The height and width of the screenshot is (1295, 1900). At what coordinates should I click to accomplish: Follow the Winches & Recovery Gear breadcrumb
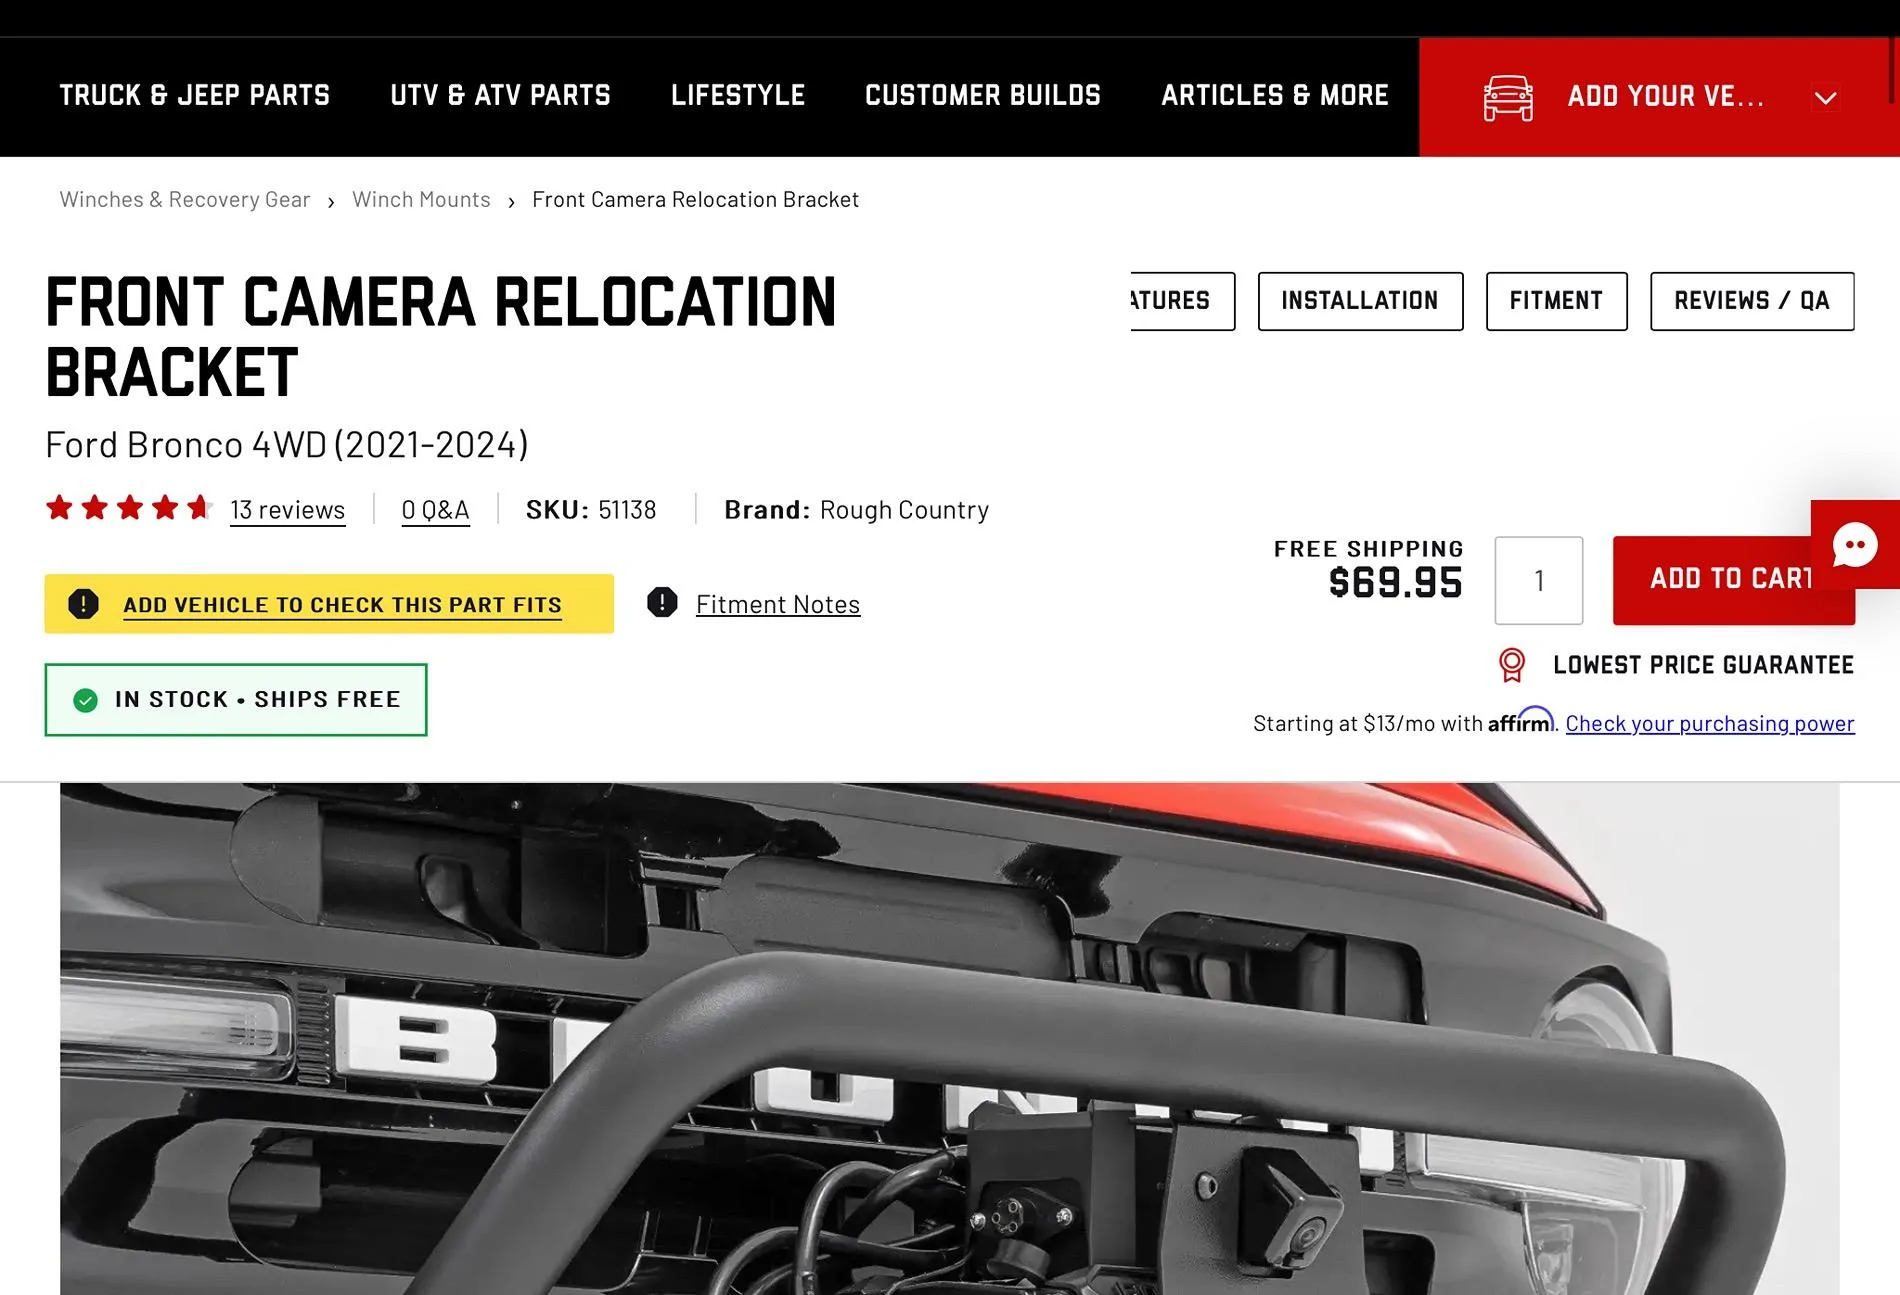click(x=185, y=200)
